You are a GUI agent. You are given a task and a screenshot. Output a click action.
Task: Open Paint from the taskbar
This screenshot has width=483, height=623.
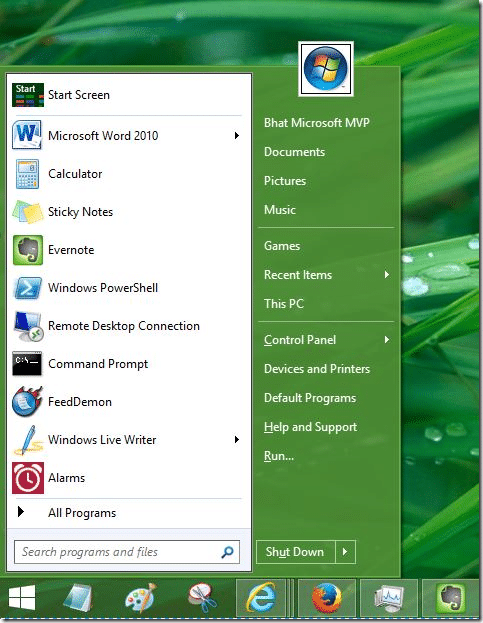pyautogui.click(x=140, y=598)
